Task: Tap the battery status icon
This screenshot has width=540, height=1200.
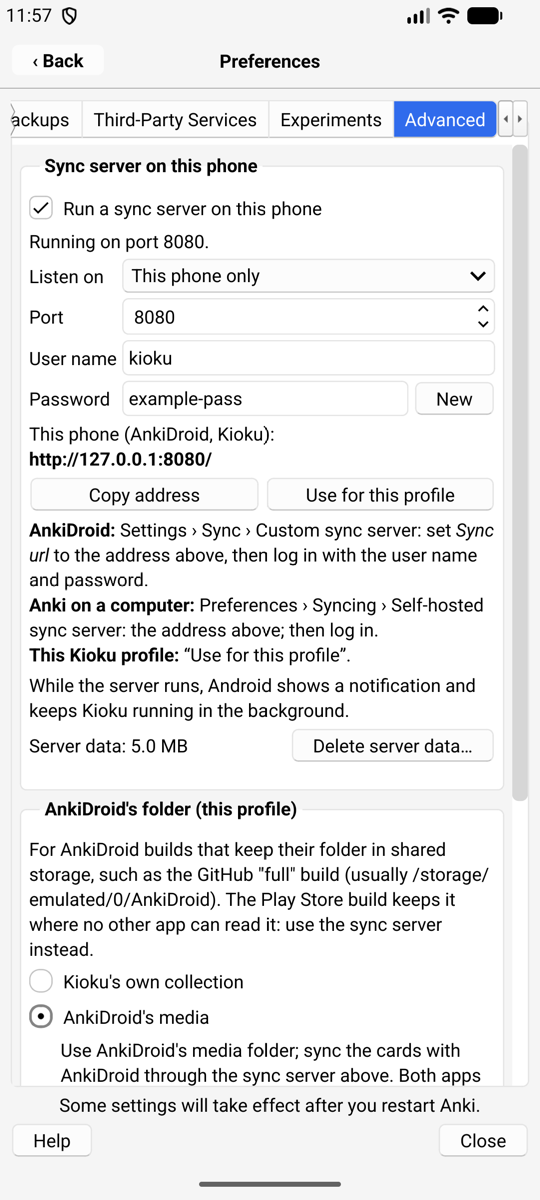Action: (x=485, y=16)
